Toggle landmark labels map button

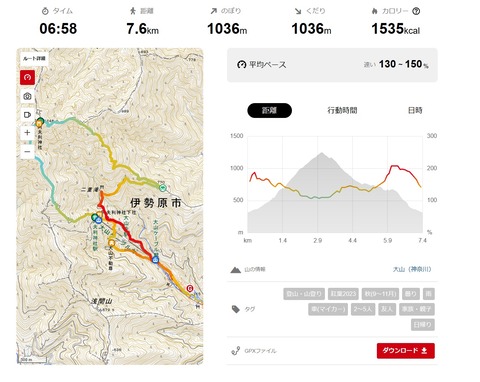click(x=27, y=115)
